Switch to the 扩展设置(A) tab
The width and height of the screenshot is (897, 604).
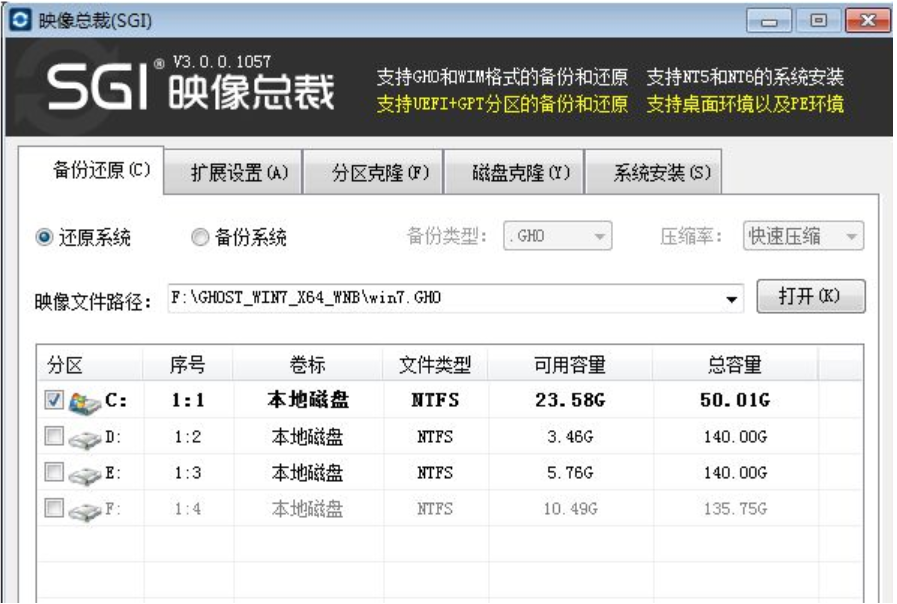pos(239,173)
